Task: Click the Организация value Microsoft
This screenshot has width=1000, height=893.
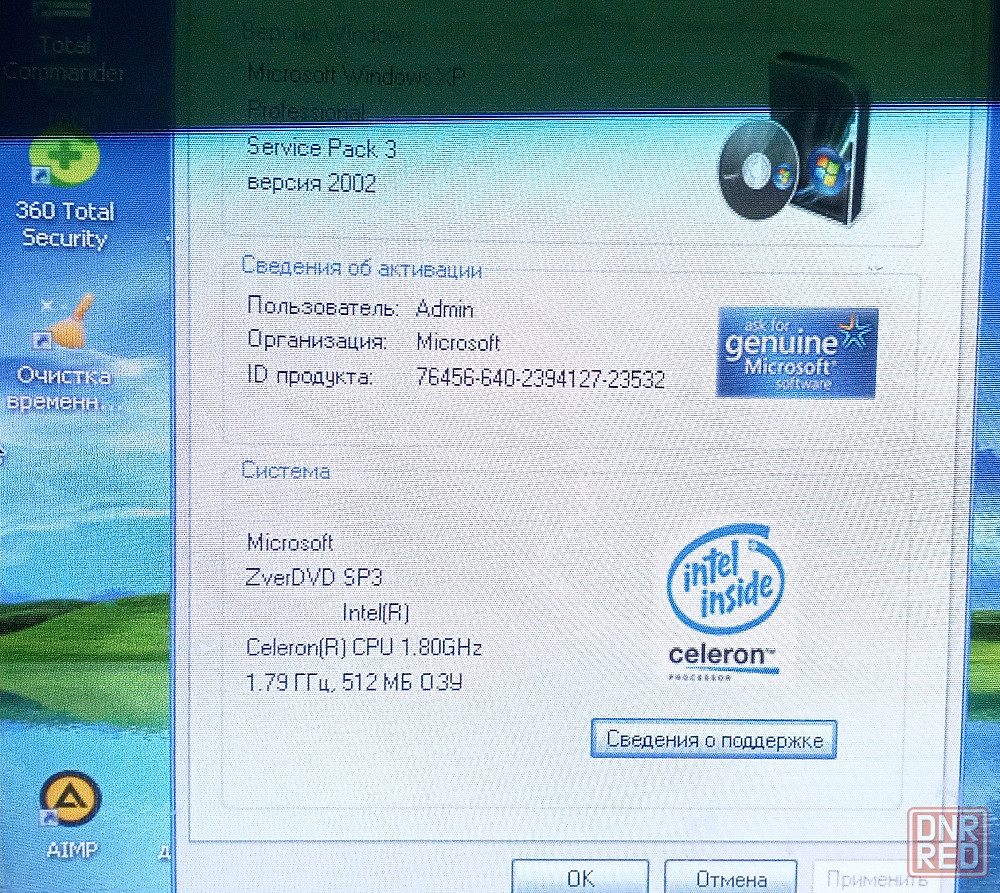Action: 458,343
